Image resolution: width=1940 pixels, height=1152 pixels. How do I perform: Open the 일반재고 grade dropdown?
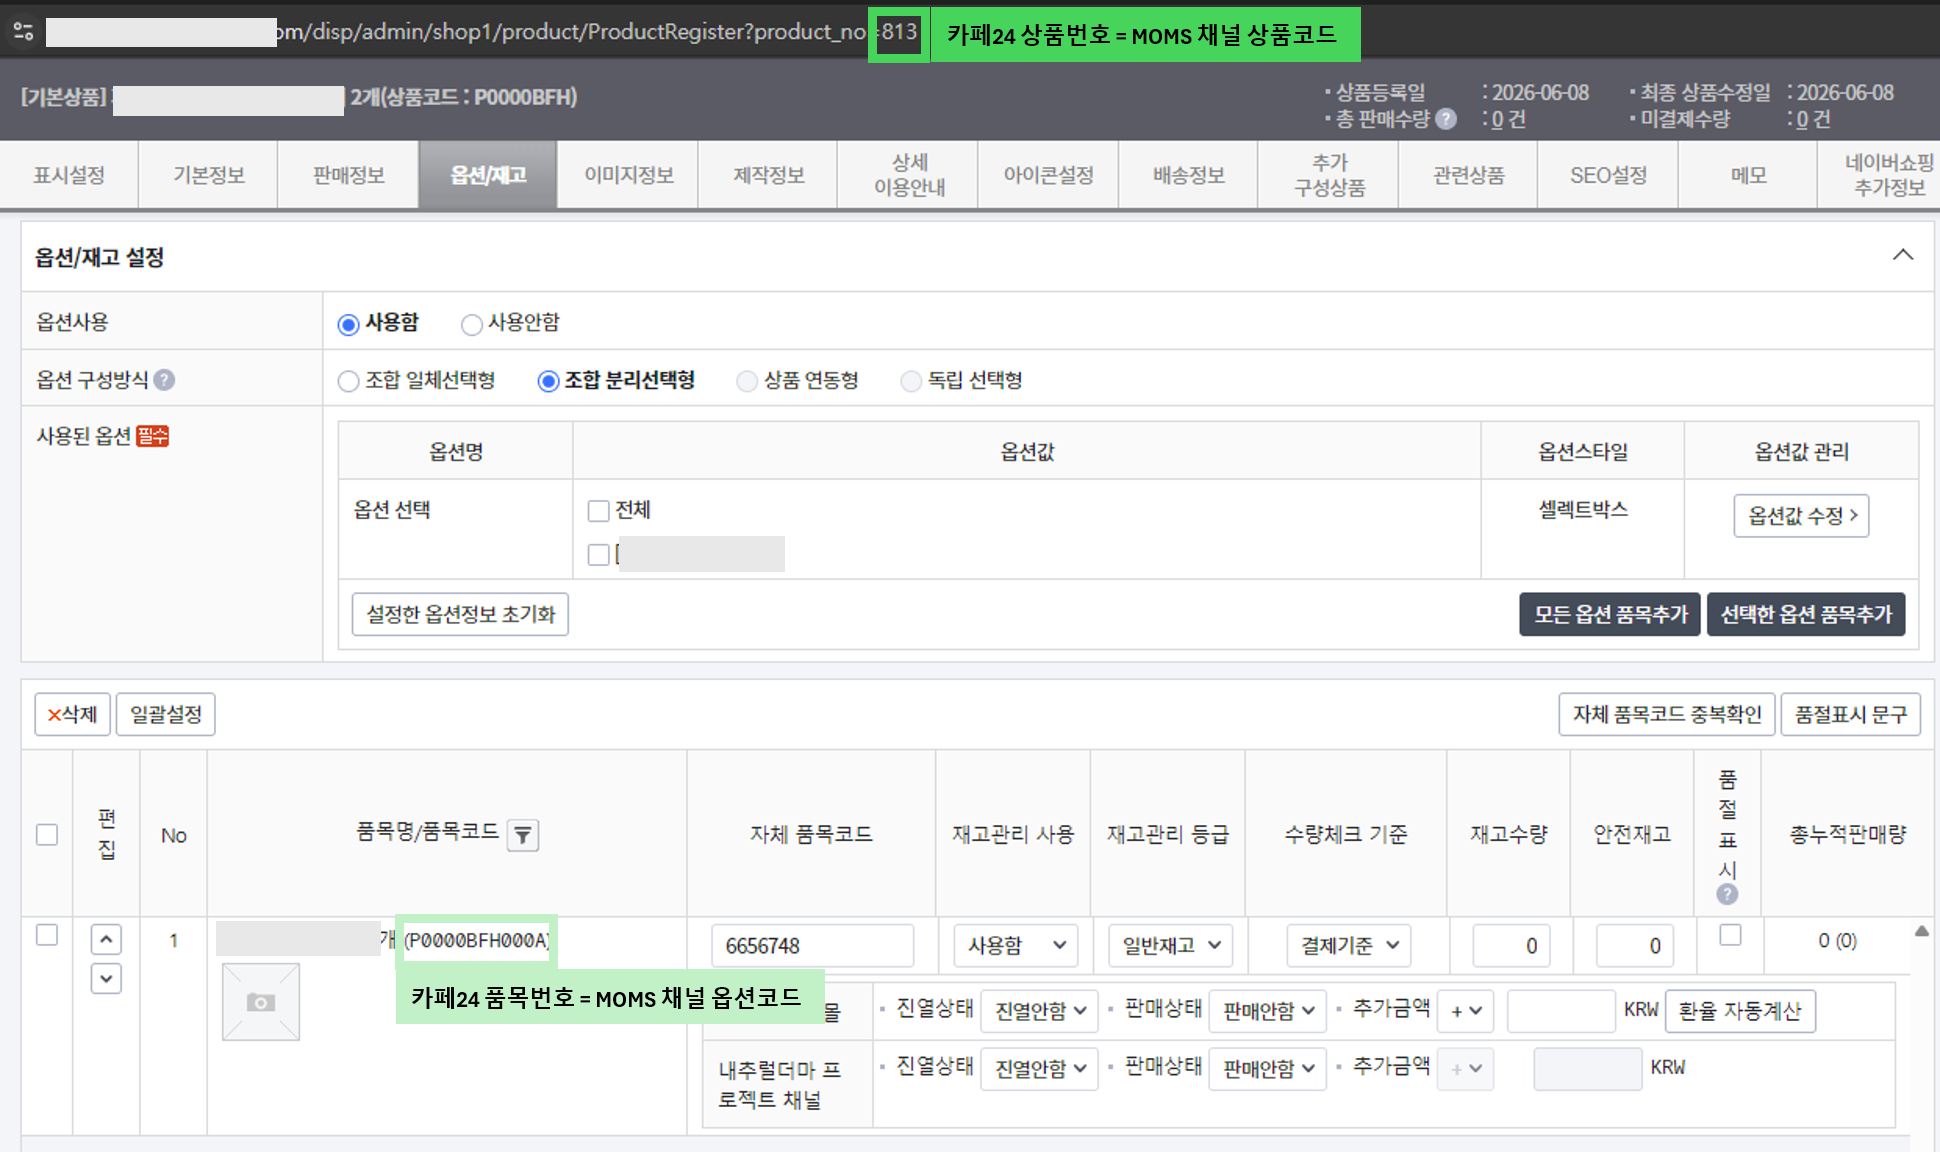(x=1171, y=945)
